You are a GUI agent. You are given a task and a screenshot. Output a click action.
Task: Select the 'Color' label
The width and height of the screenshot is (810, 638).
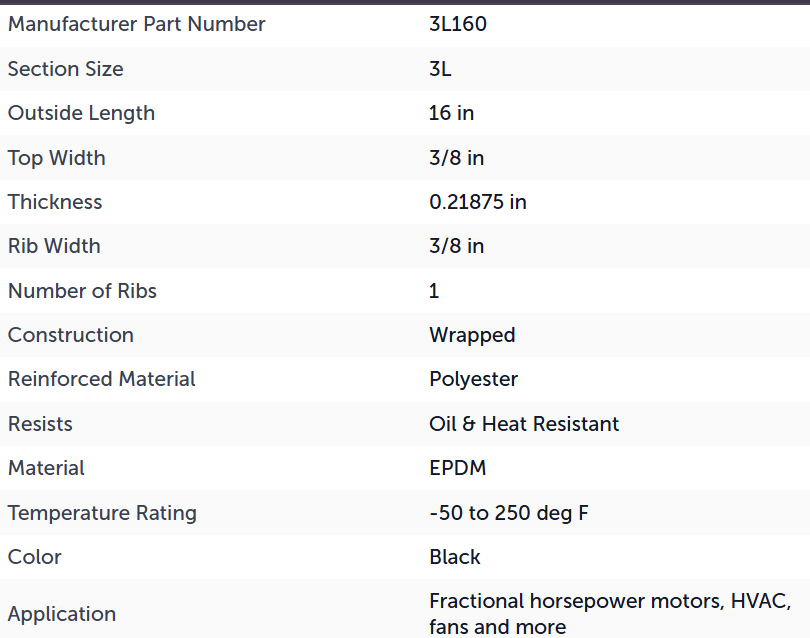35,557
